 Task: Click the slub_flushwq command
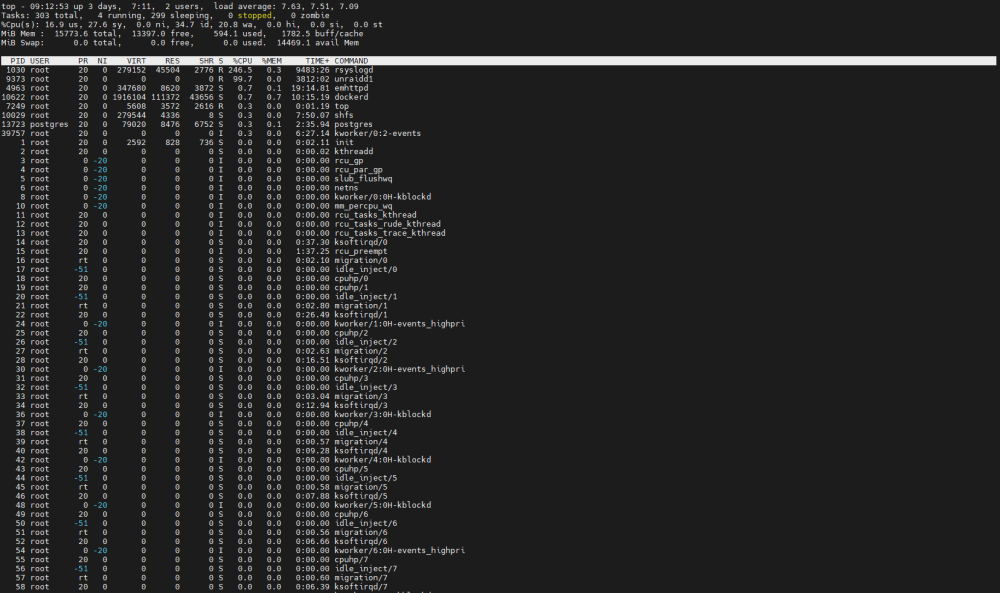click(x=364, y=179)
